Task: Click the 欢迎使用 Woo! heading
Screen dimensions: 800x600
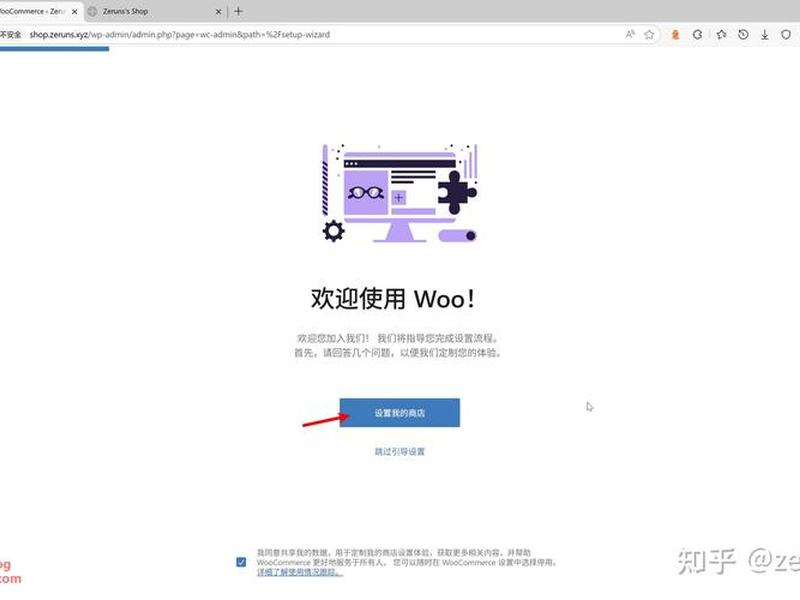Action: 393,299
